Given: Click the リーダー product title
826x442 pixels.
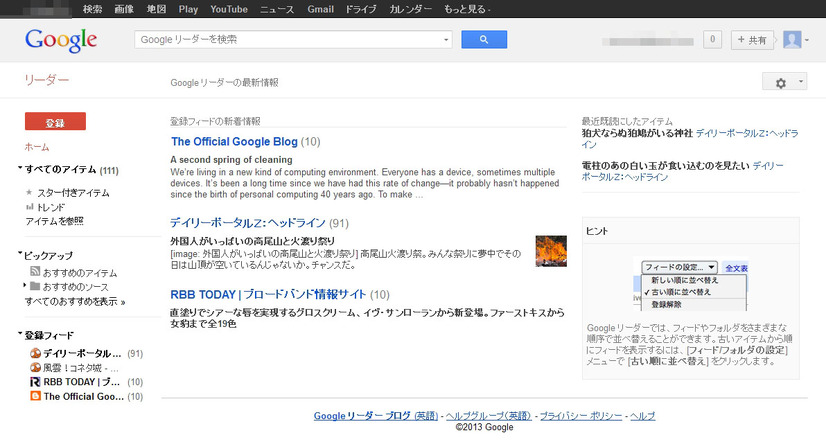Looking at the screenshot, I should coord(47,80).
